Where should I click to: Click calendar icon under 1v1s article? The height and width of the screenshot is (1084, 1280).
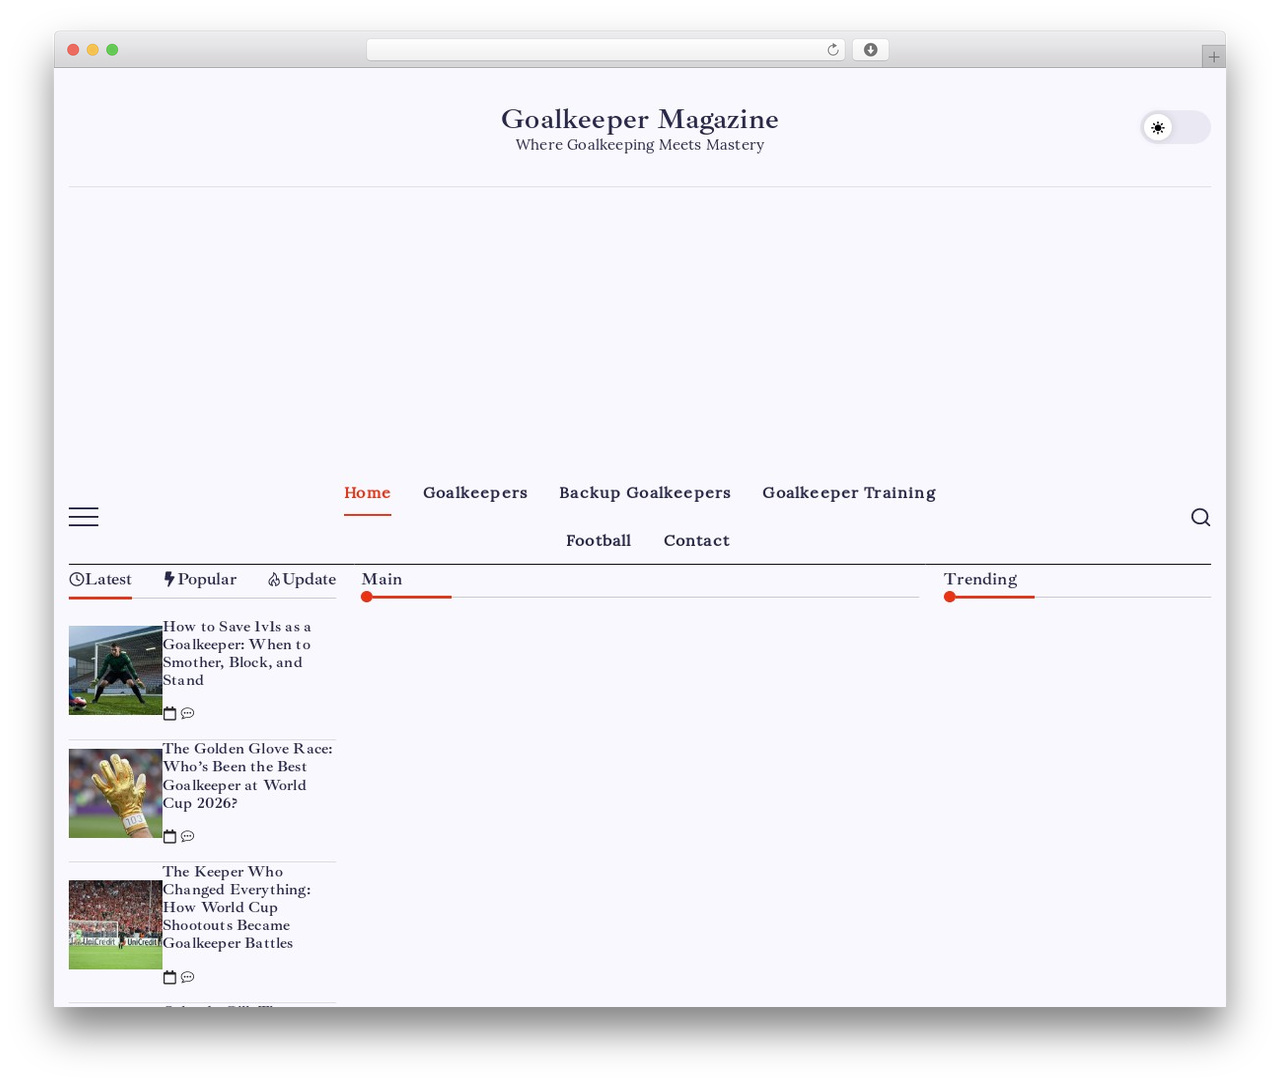coord(170,713)
